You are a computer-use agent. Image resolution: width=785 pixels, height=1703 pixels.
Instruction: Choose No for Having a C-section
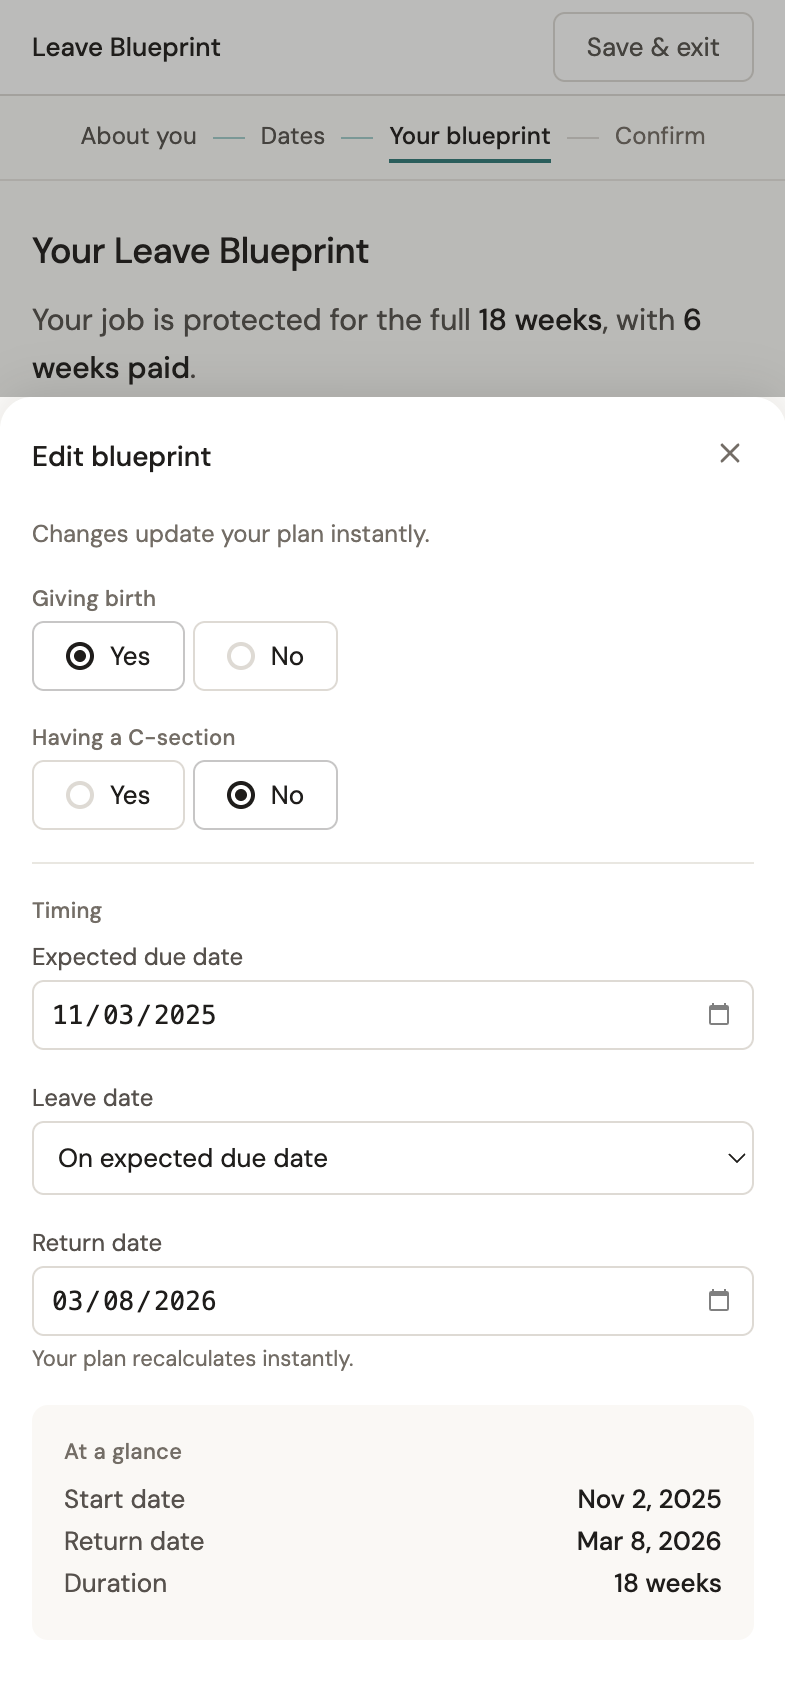(x=265, y=795)
